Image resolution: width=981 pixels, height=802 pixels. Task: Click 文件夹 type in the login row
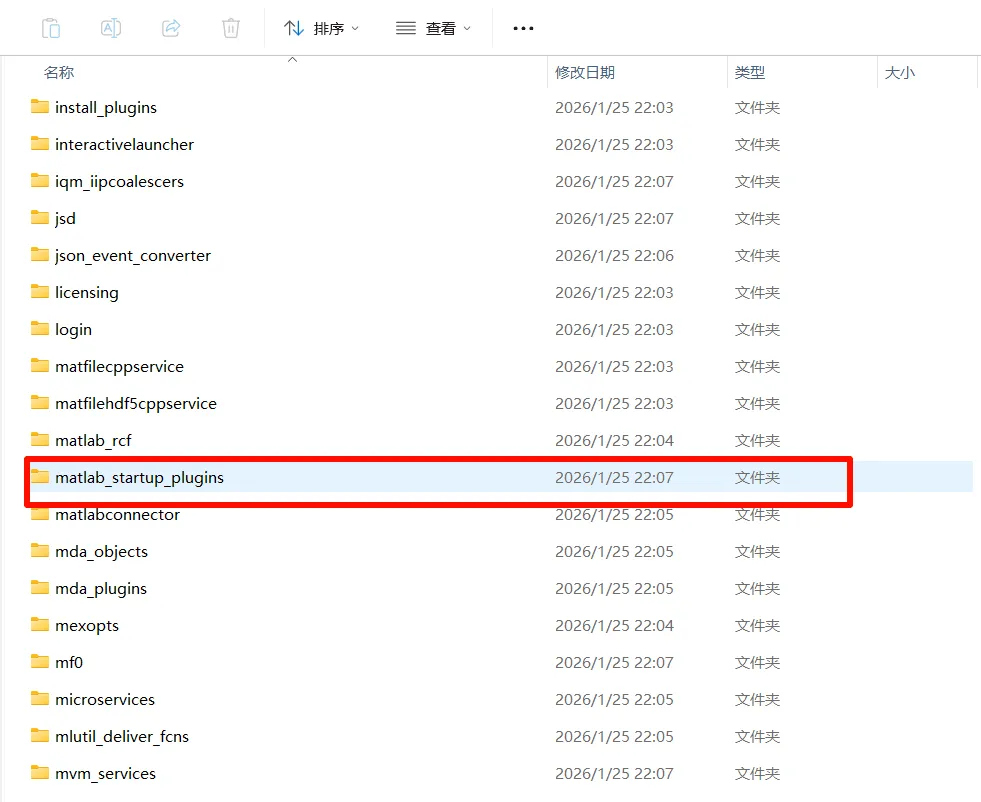click(757, 330)
